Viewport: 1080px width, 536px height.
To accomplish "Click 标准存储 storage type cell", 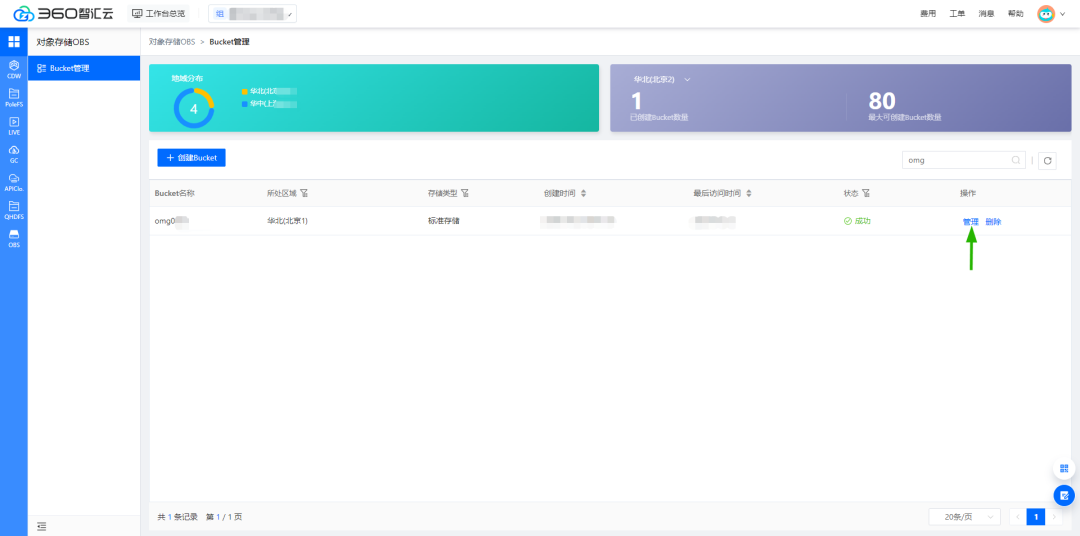I will point(444,221).
